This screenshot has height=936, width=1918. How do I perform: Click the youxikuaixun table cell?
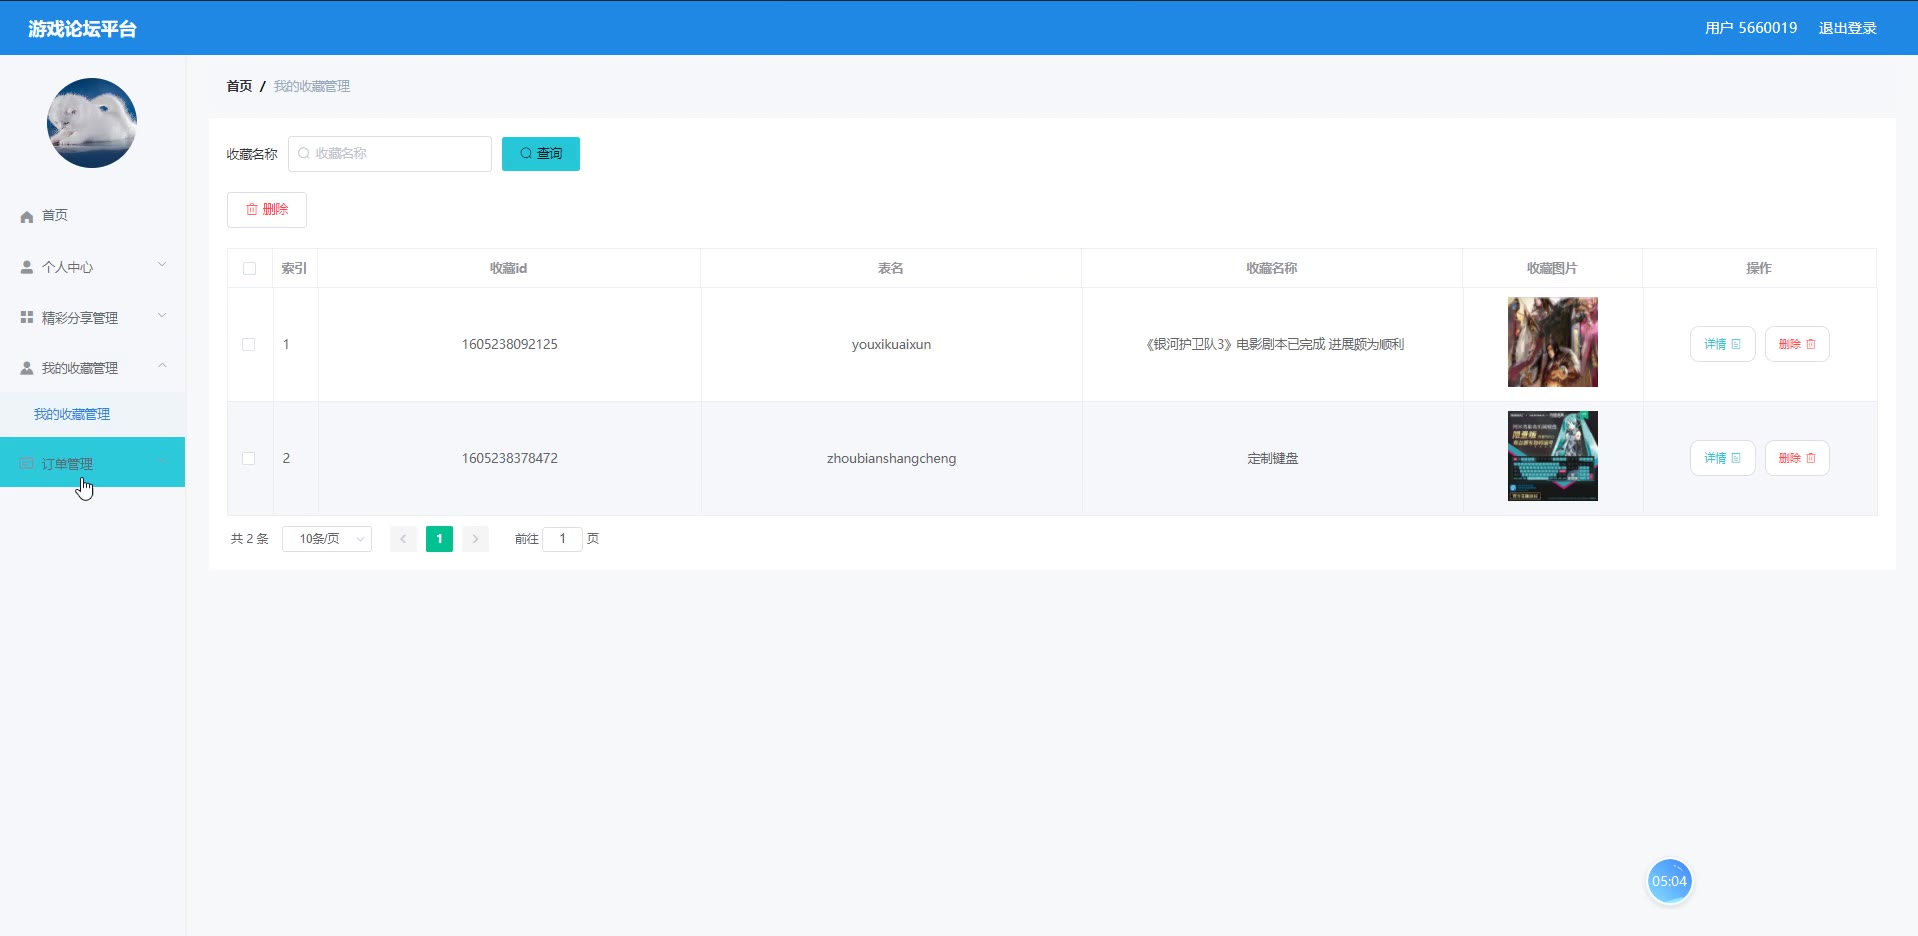(891, 344)
